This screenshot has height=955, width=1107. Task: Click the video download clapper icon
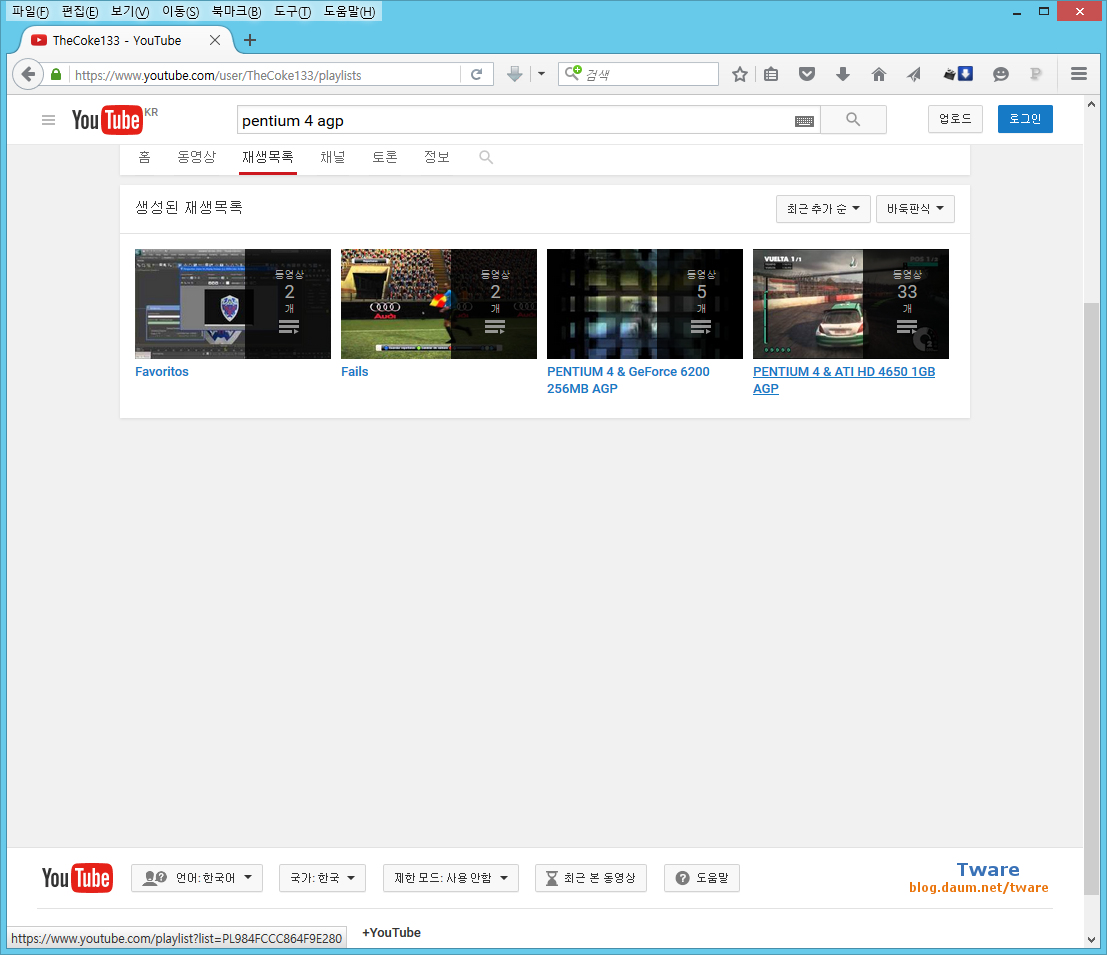click(x=959, y=74)
